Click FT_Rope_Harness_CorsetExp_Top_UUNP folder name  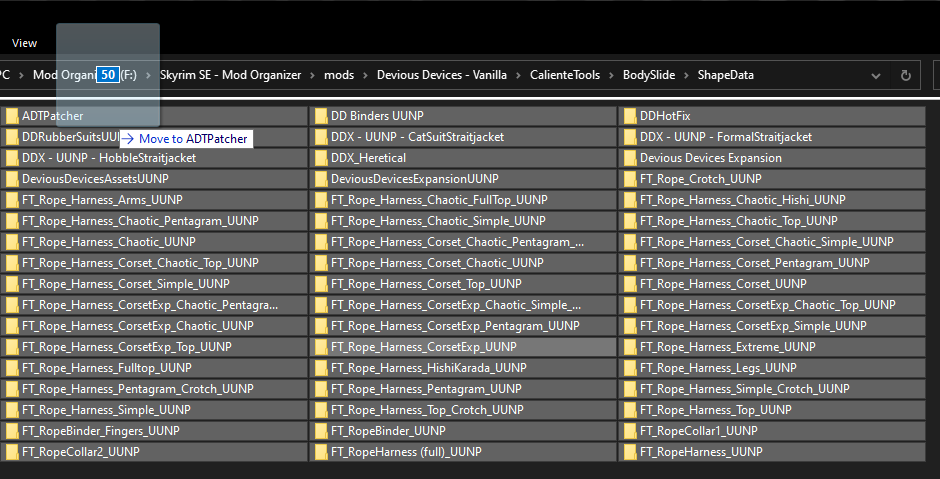click(x=126, y=347)
